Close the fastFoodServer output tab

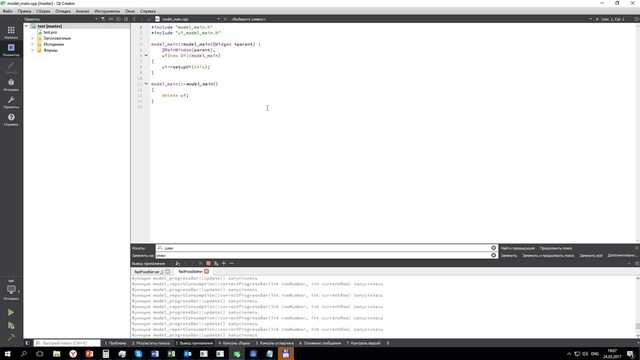tap(168, 271)
